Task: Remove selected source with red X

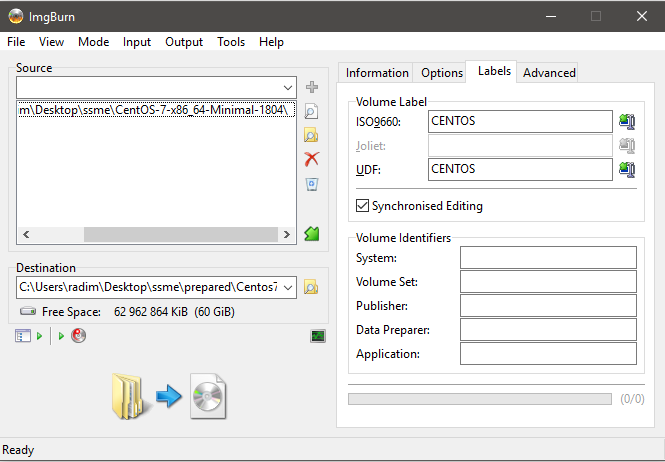Action: tap(311, 159)
